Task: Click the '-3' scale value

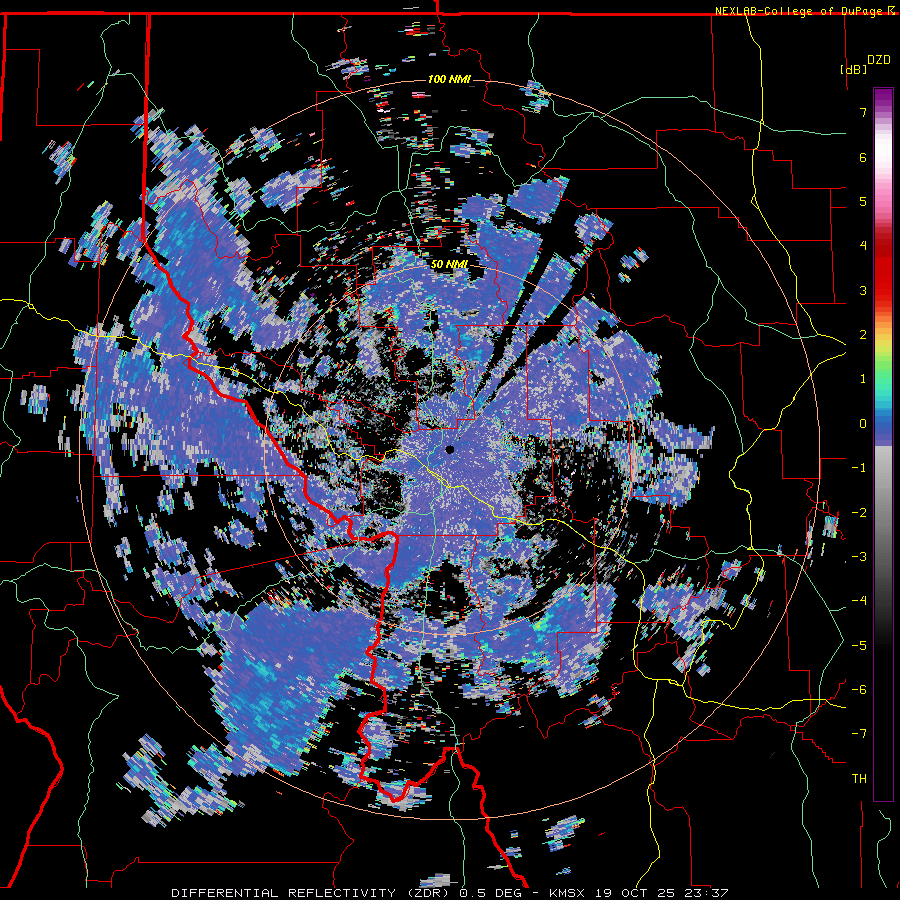Action: (x=859, y=557)
